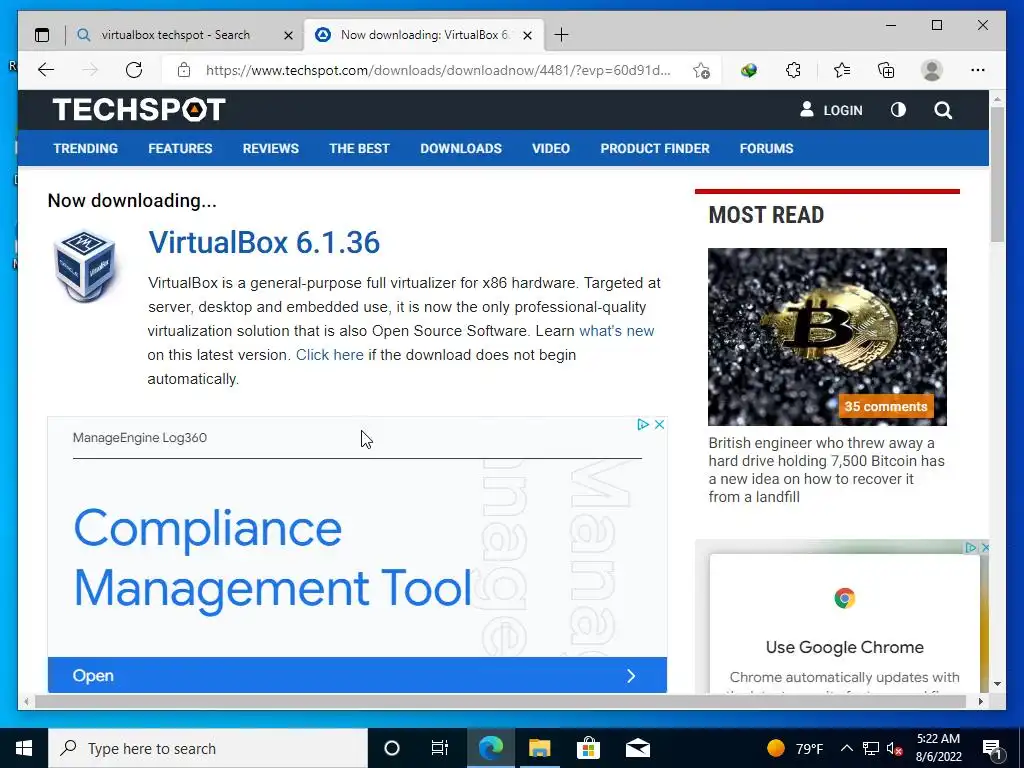Click the VirtualBox cube logo
The height and width of the screenshot is (768, 1024).
click(x=85, y=266)
